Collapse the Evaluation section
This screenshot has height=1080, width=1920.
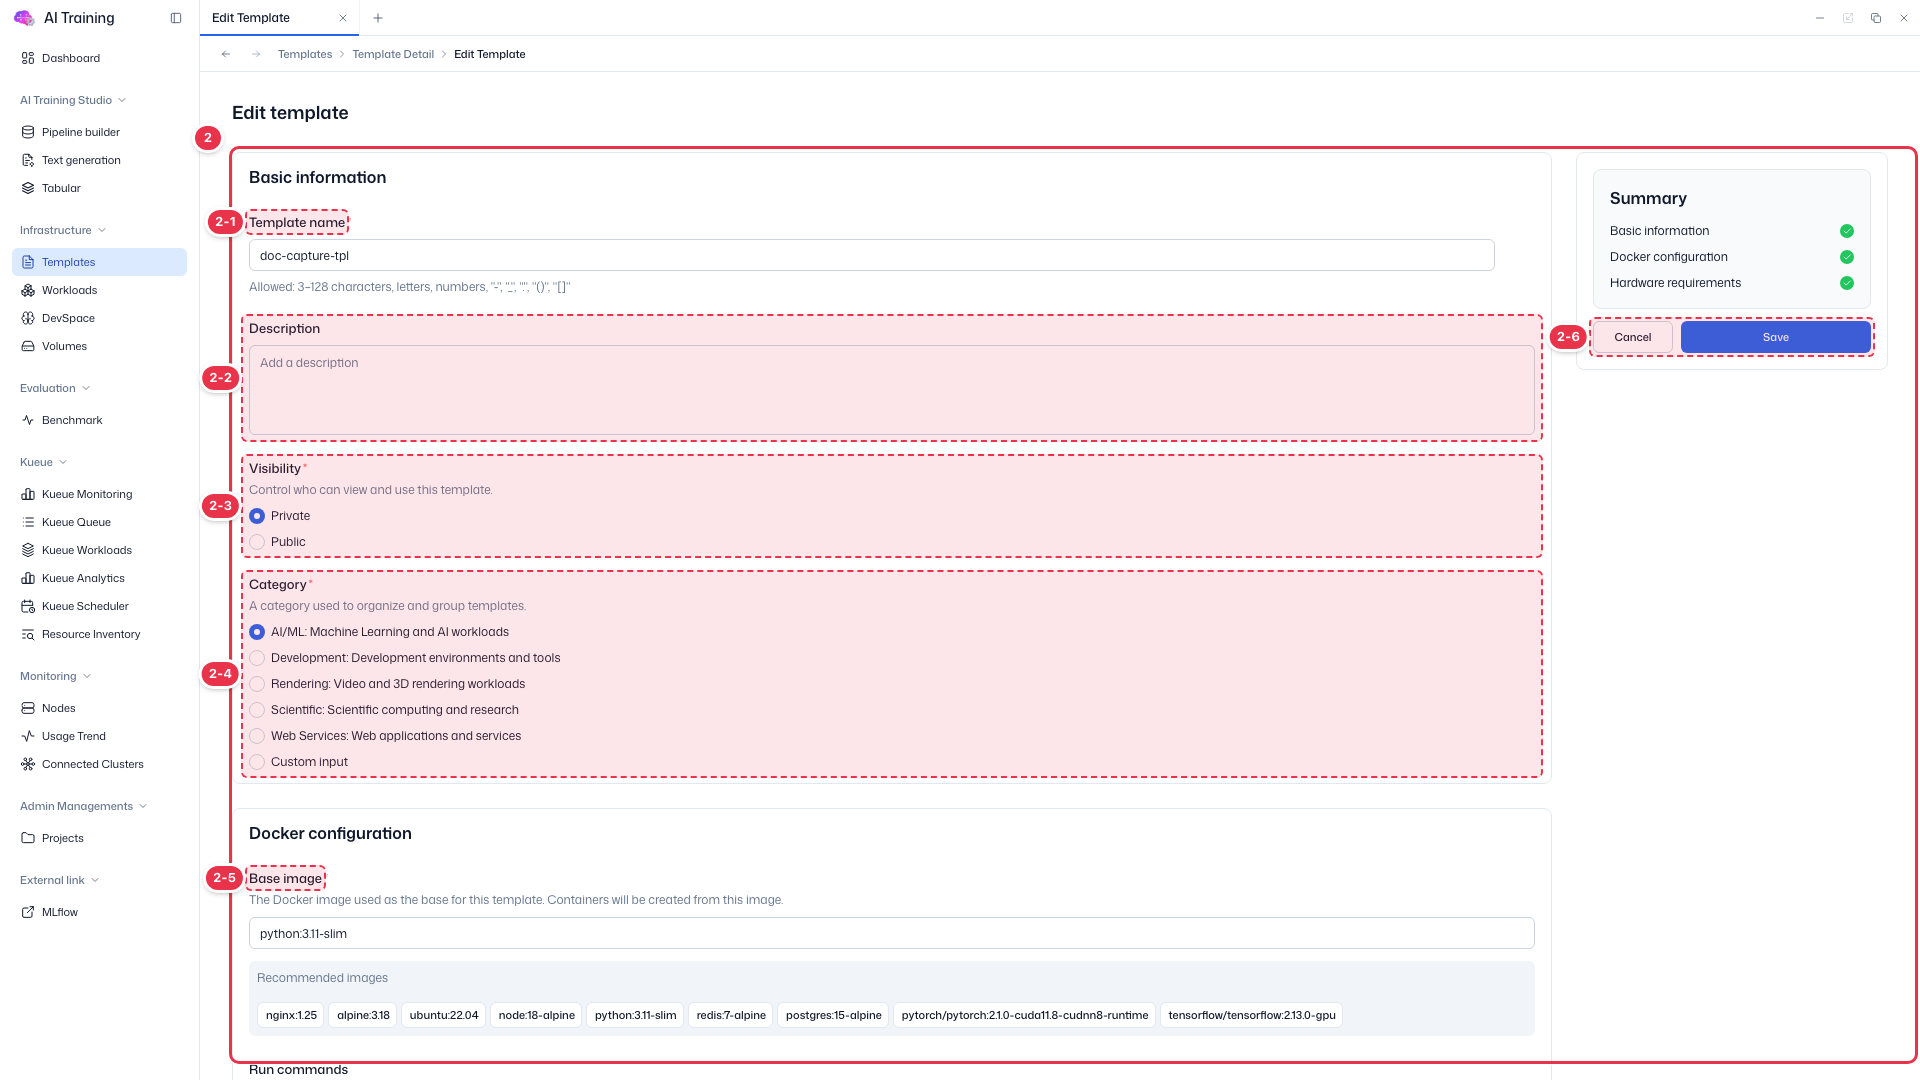point(55,388)
